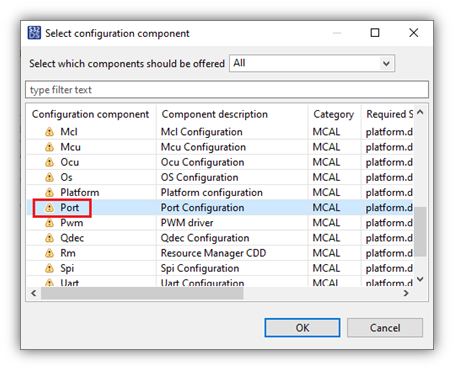Select the Ocu component row
The height and width of the screenshot is (370, 454).
tap(220, 162)
